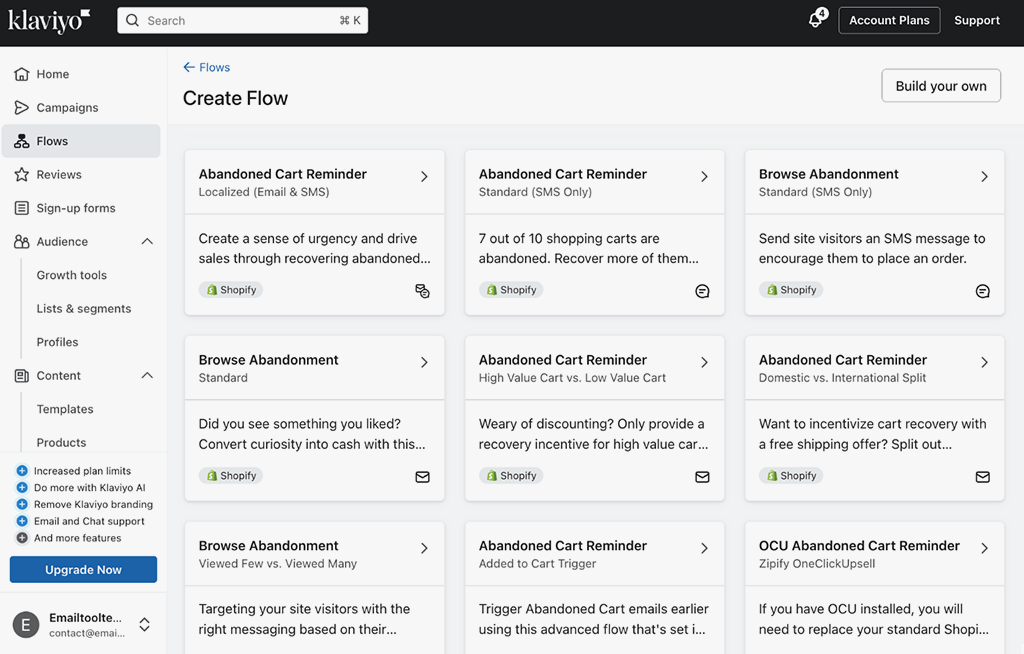
Task: Click the email and SMS icon on Localized card
Action: click(x=422, y=291)
